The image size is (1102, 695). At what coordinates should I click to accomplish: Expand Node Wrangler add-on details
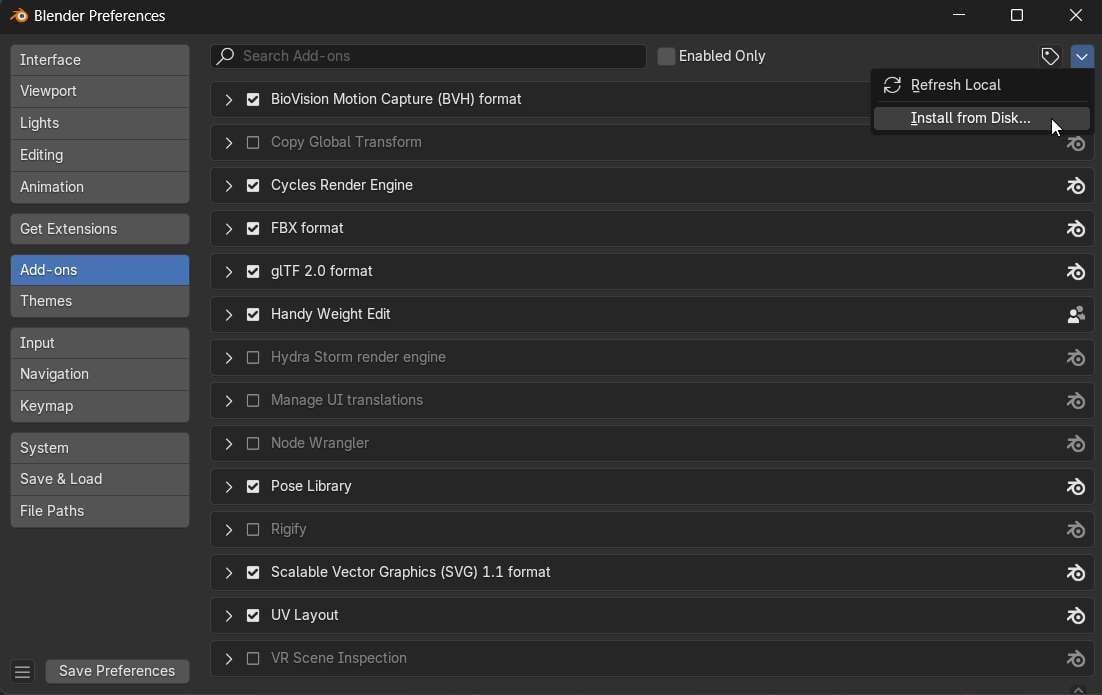point(228,443)
